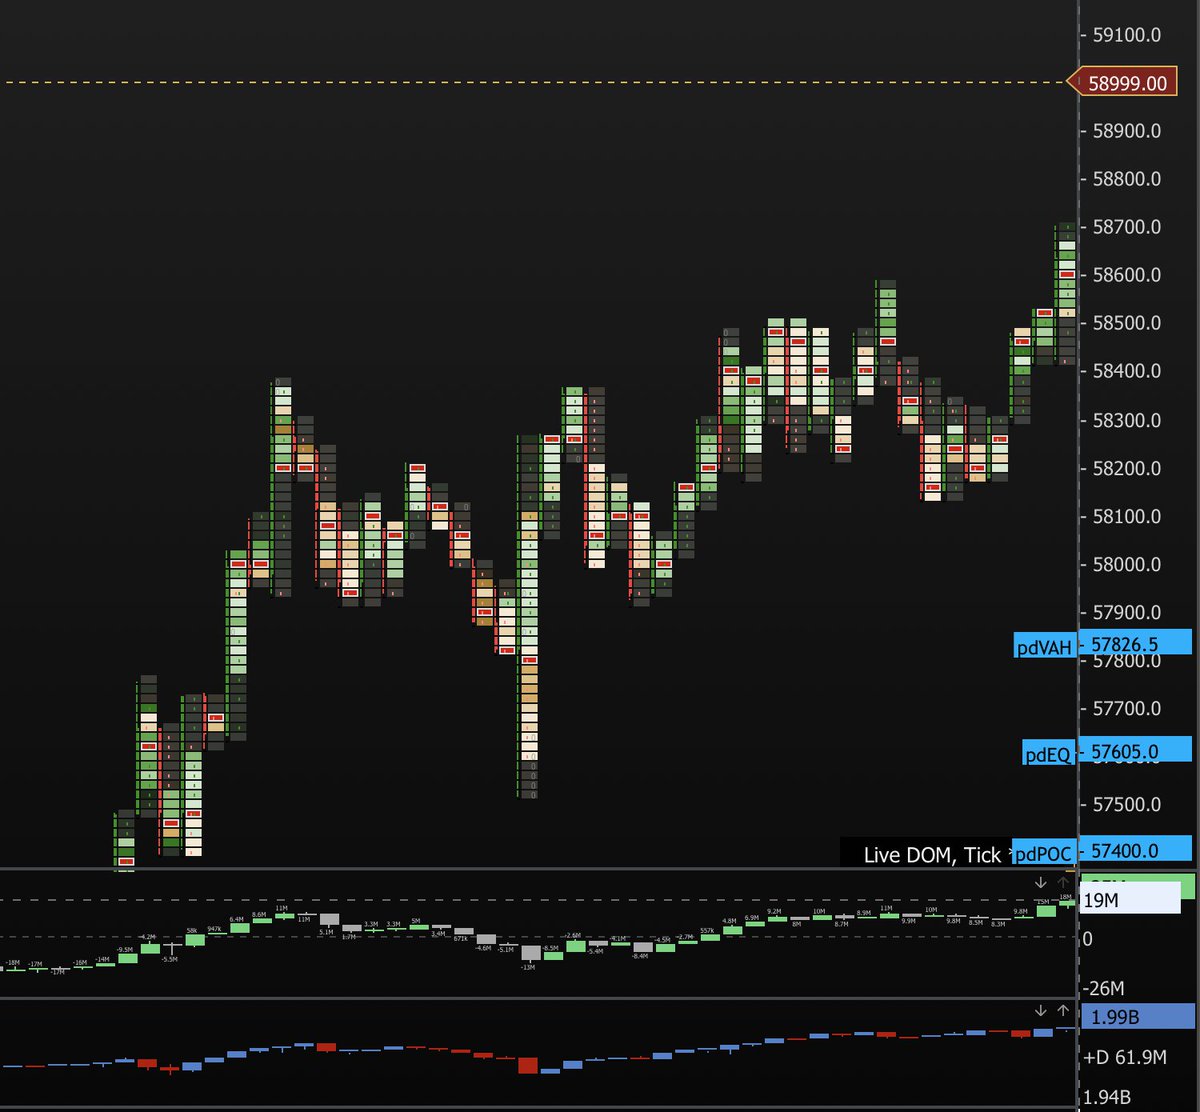
Task: Click the 1.99B cumulative value tag
Action: 1138,1018
